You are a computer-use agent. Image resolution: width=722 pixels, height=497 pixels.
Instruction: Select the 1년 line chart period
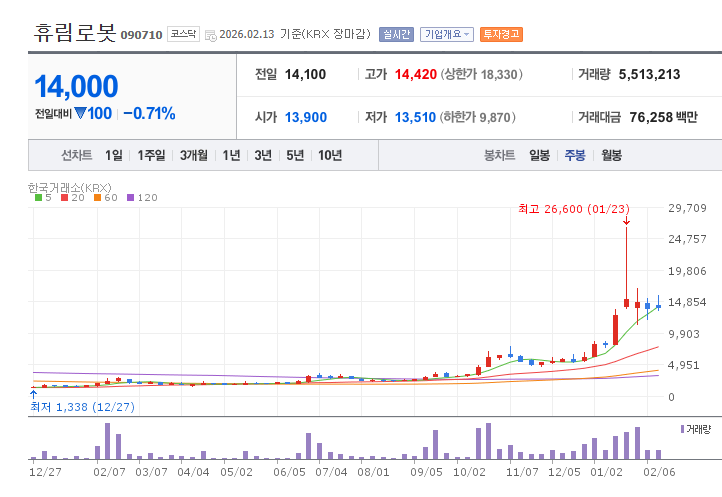point(232,155)
